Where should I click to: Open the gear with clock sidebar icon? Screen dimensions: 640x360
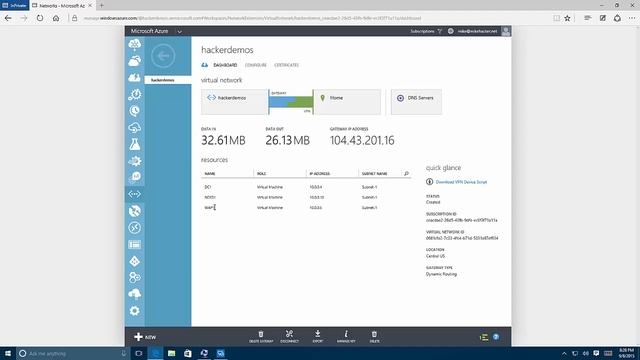pyautogui.click(x=135, y=94)
